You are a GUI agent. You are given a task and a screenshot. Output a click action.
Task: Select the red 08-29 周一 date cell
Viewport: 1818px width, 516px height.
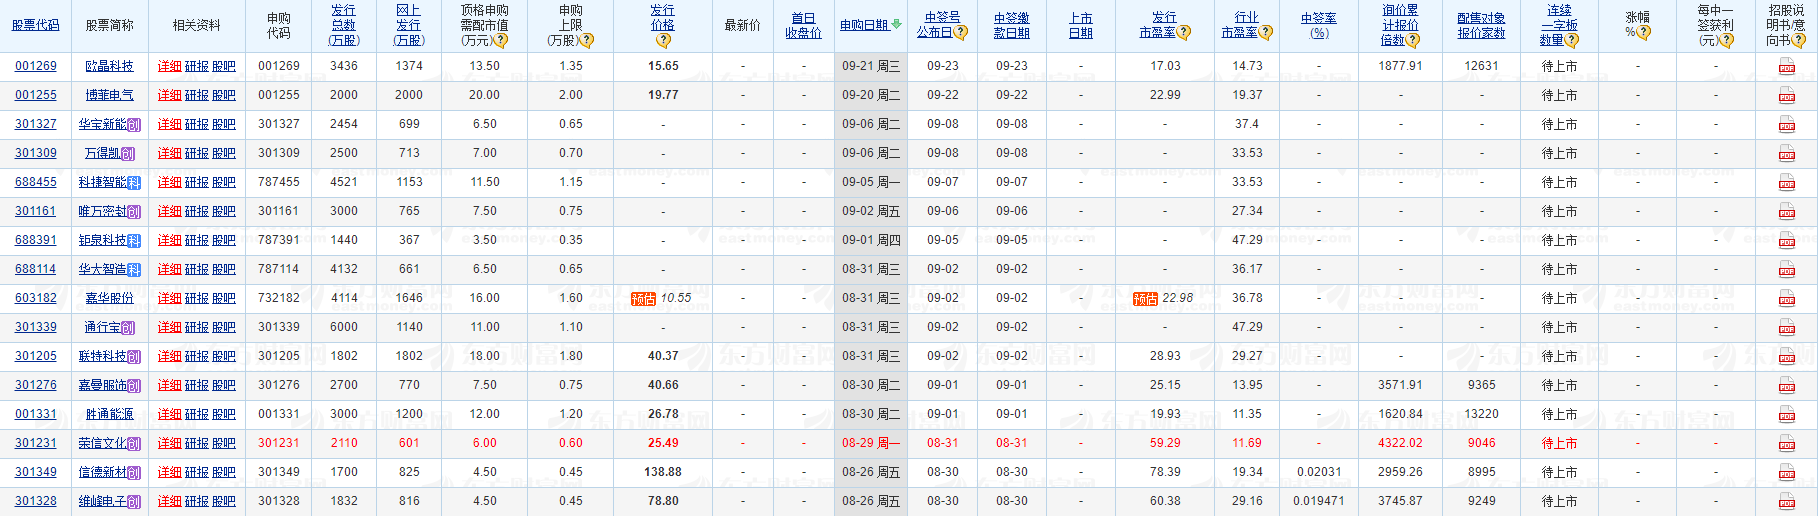tap(871, 443)
